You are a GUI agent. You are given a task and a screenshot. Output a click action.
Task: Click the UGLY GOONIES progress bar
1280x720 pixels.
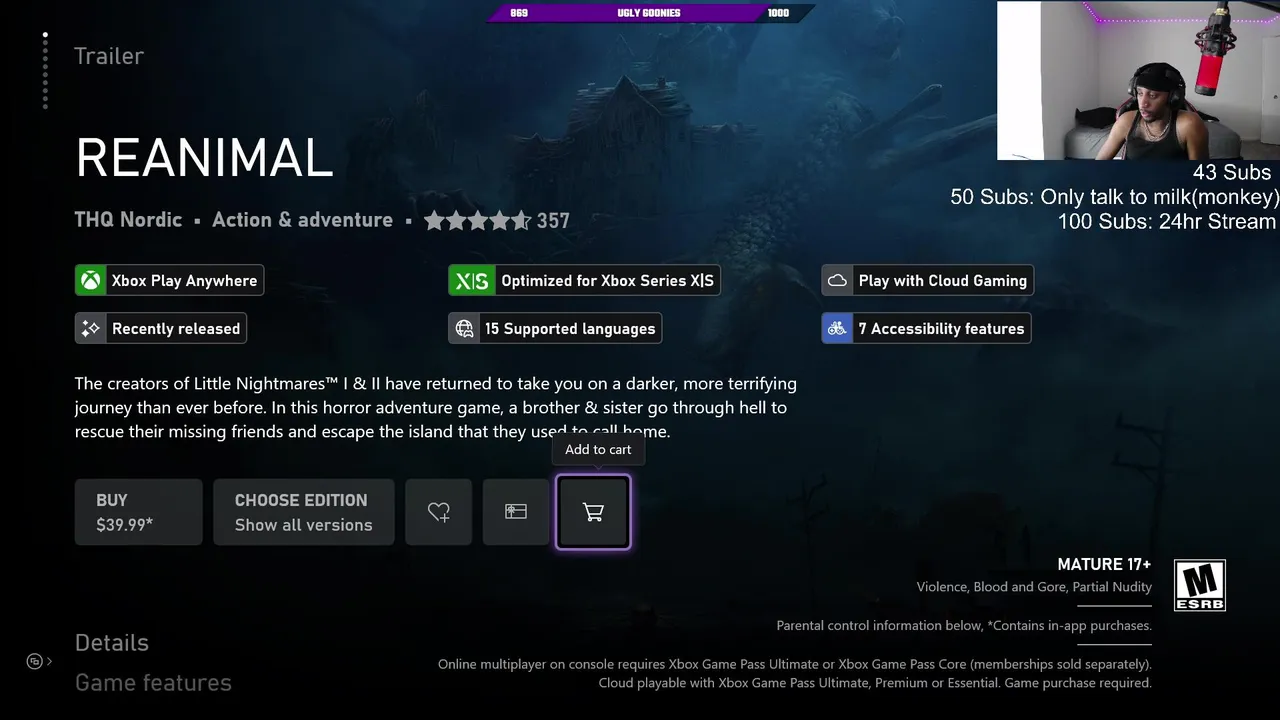tap(650, 13)
